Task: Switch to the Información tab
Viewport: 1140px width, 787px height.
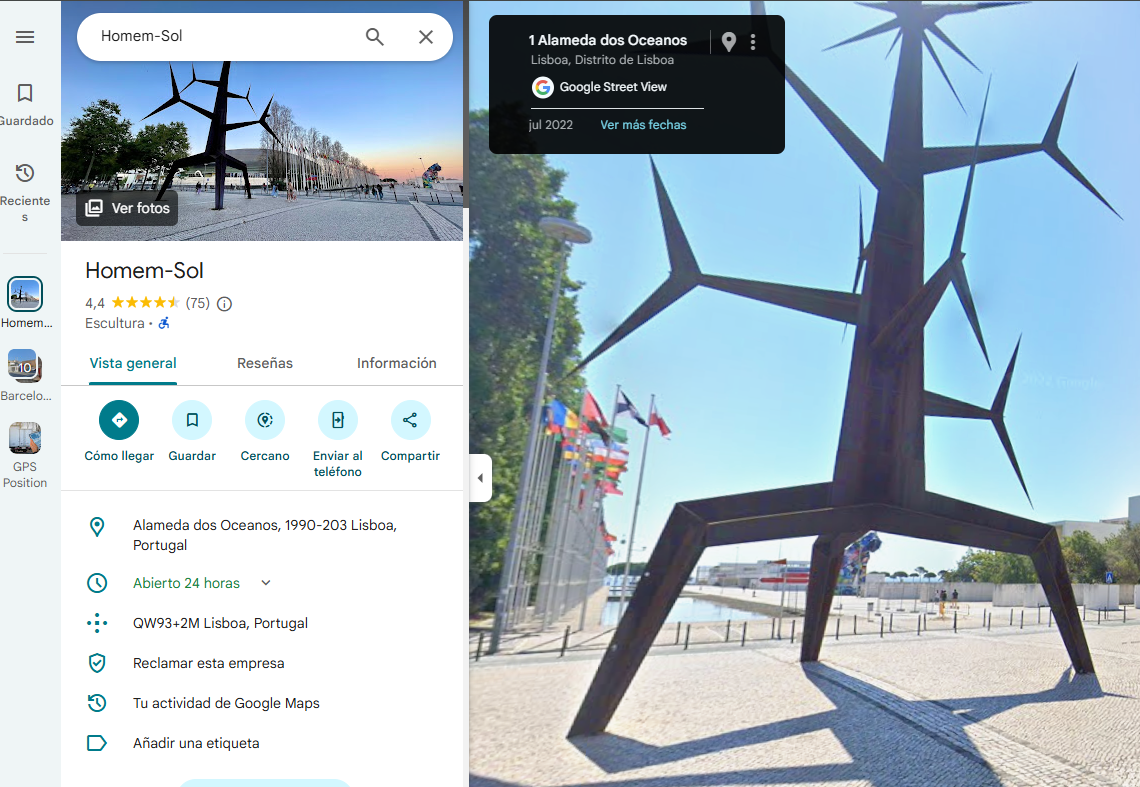Action: coord(396,363)
